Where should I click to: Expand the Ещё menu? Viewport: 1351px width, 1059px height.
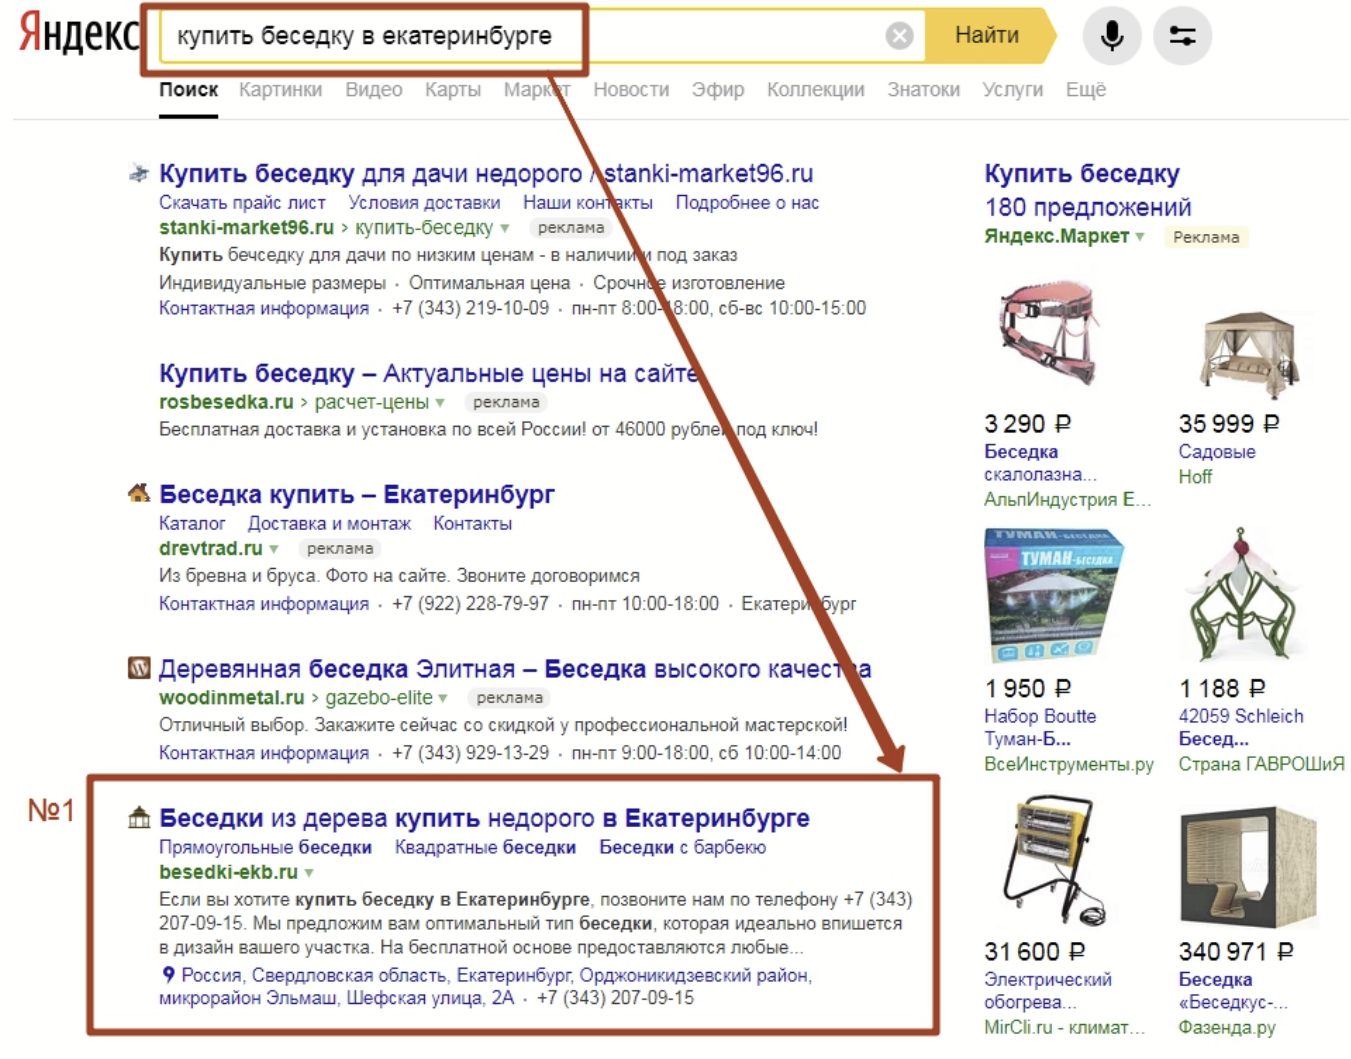point(1086,90)
